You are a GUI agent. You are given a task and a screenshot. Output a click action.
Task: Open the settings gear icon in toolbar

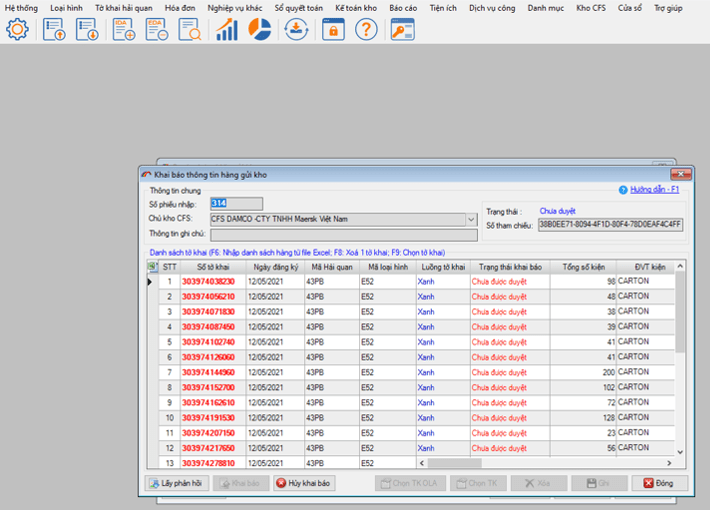18,29
